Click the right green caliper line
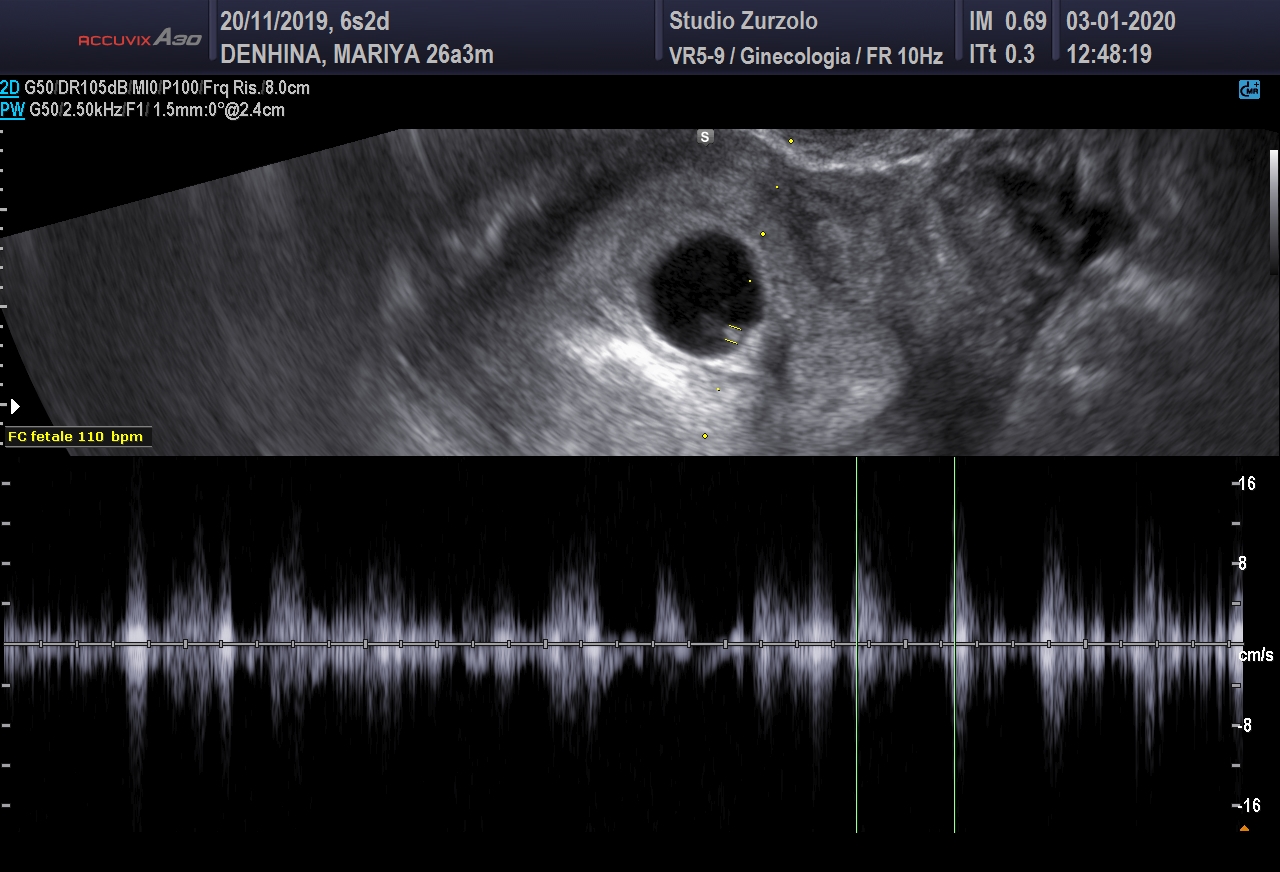 point(955,644)
